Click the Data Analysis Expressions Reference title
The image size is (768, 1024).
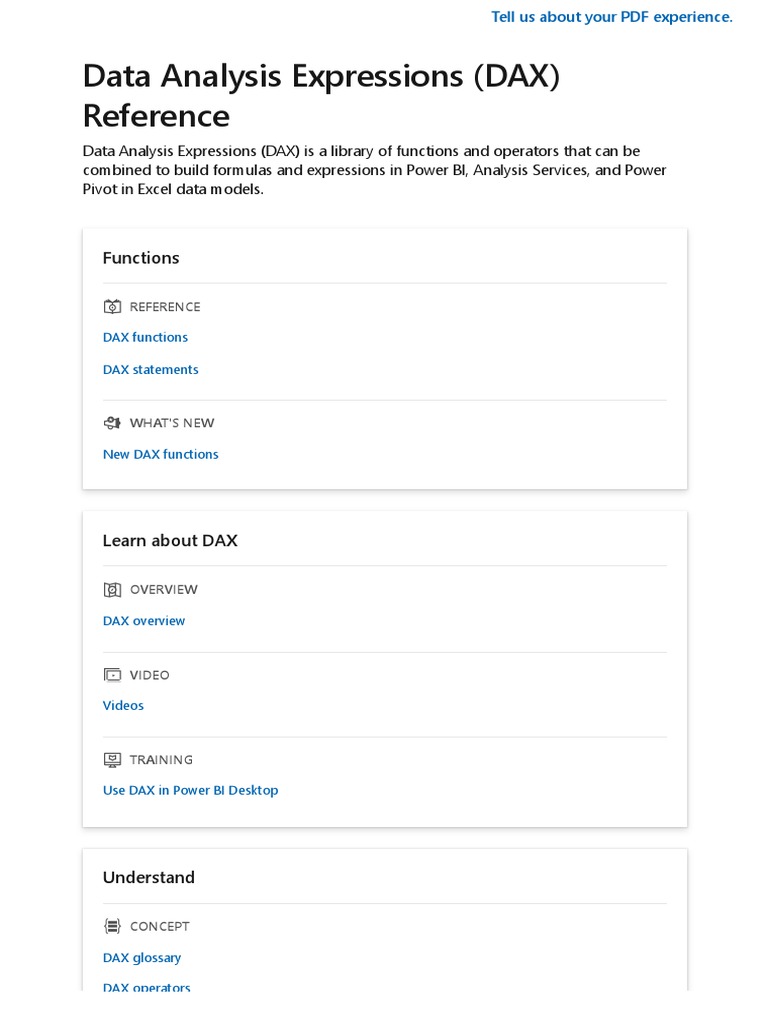click(320, 96)
